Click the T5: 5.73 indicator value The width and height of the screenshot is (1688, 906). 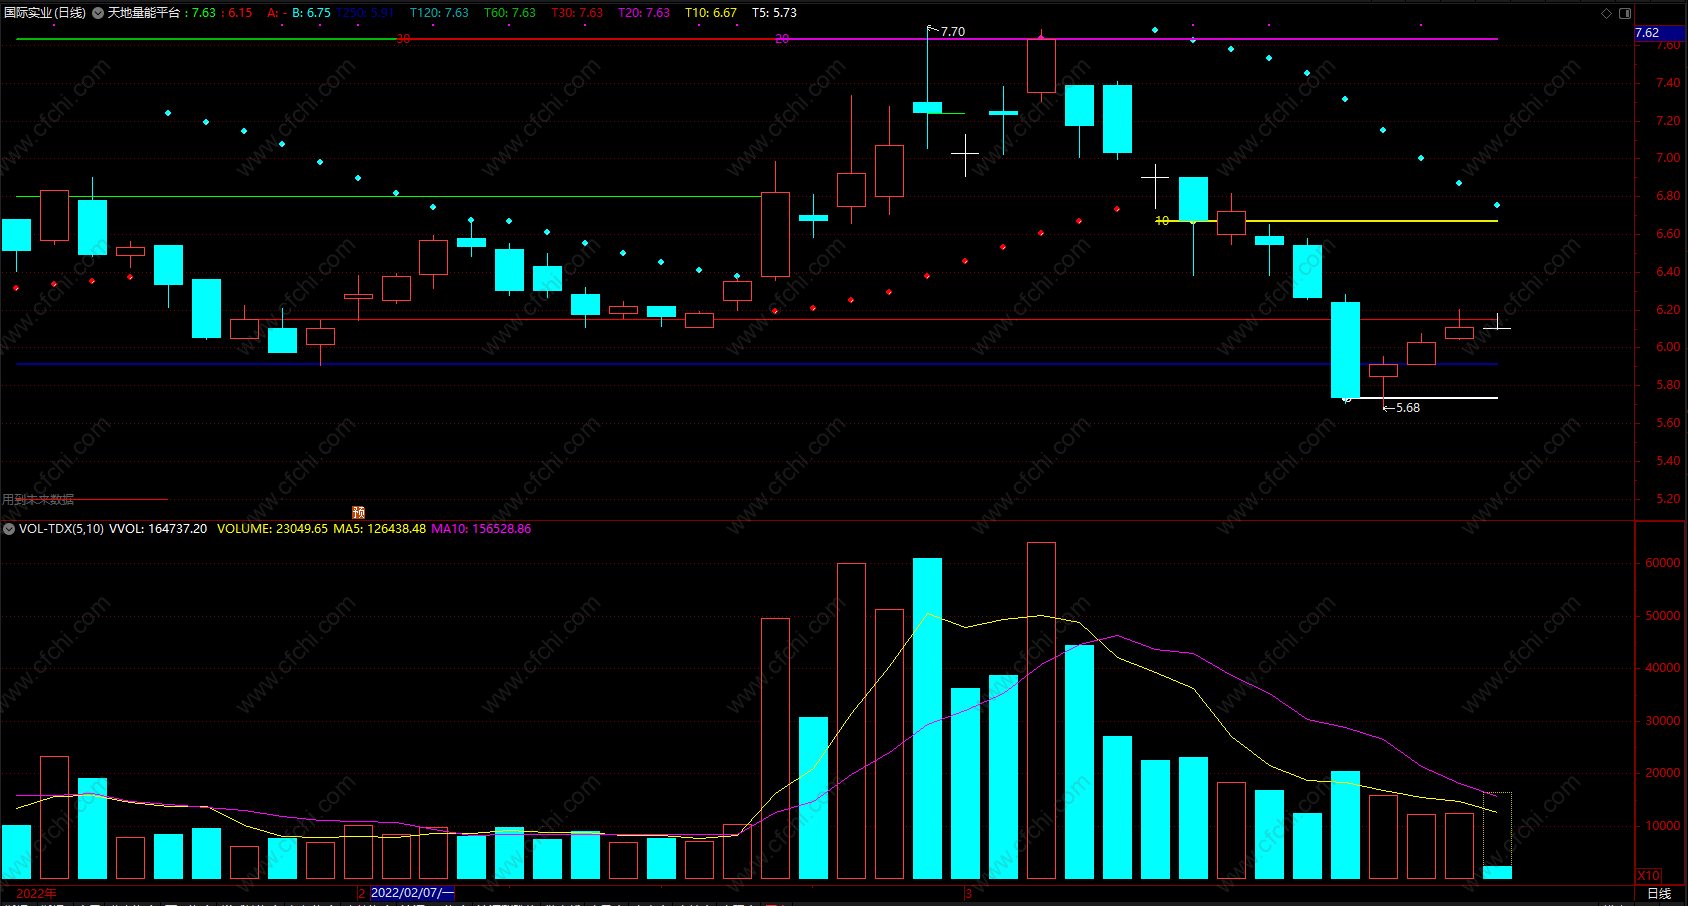[775, 13]
